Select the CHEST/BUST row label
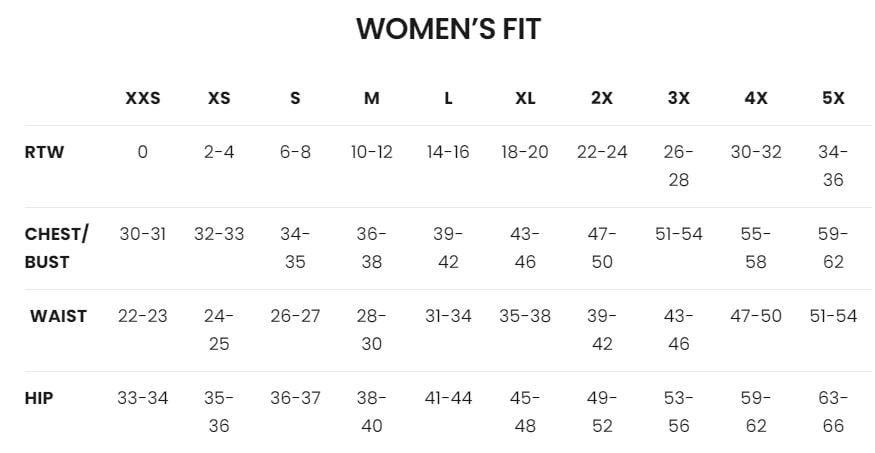The height and width of the screenshot is (453, 875). coord(56,248)
